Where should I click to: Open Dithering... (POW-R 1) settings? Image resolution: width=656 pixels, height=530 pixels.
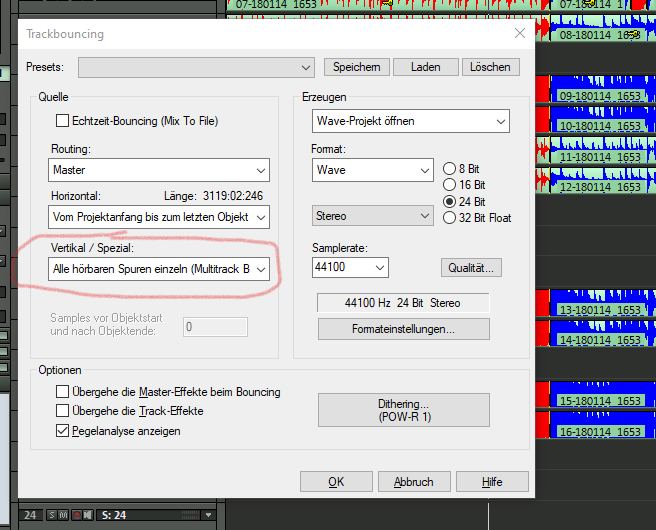point(404,410)
